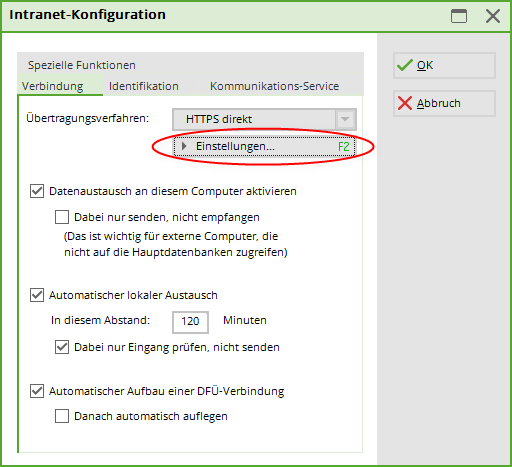512x467 pixels.
Task: Open the Einstellungen F2 settings button
Action: click(264, 146)
